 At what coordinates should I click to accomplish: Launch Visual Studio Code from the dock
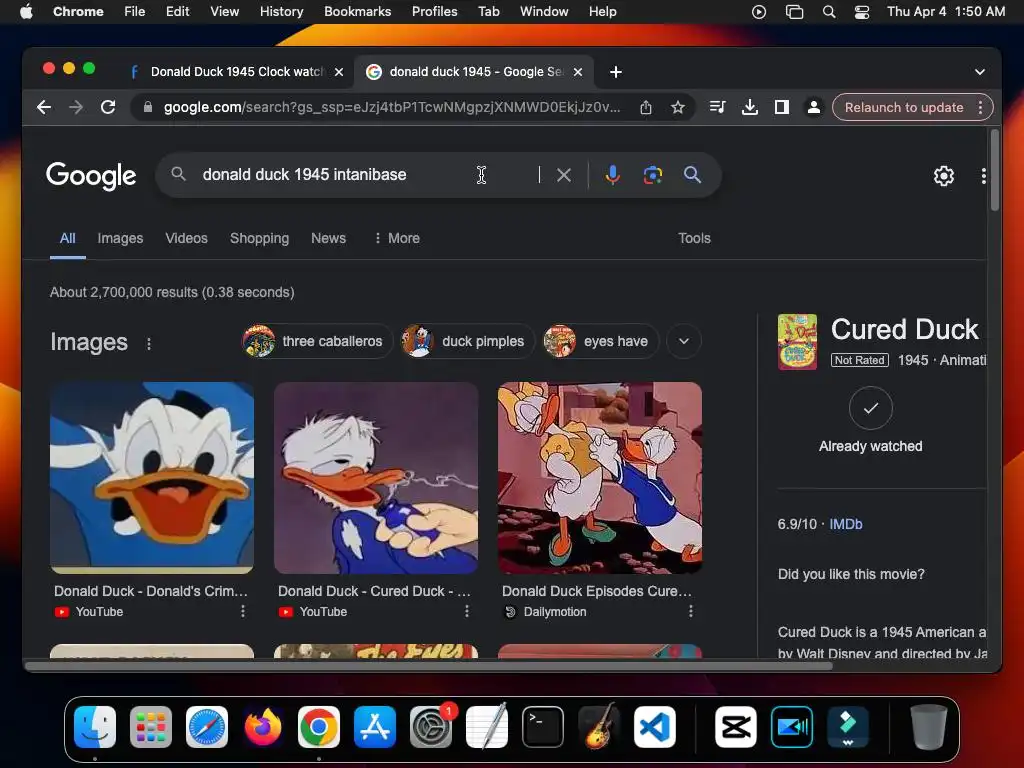click(654, 727)
